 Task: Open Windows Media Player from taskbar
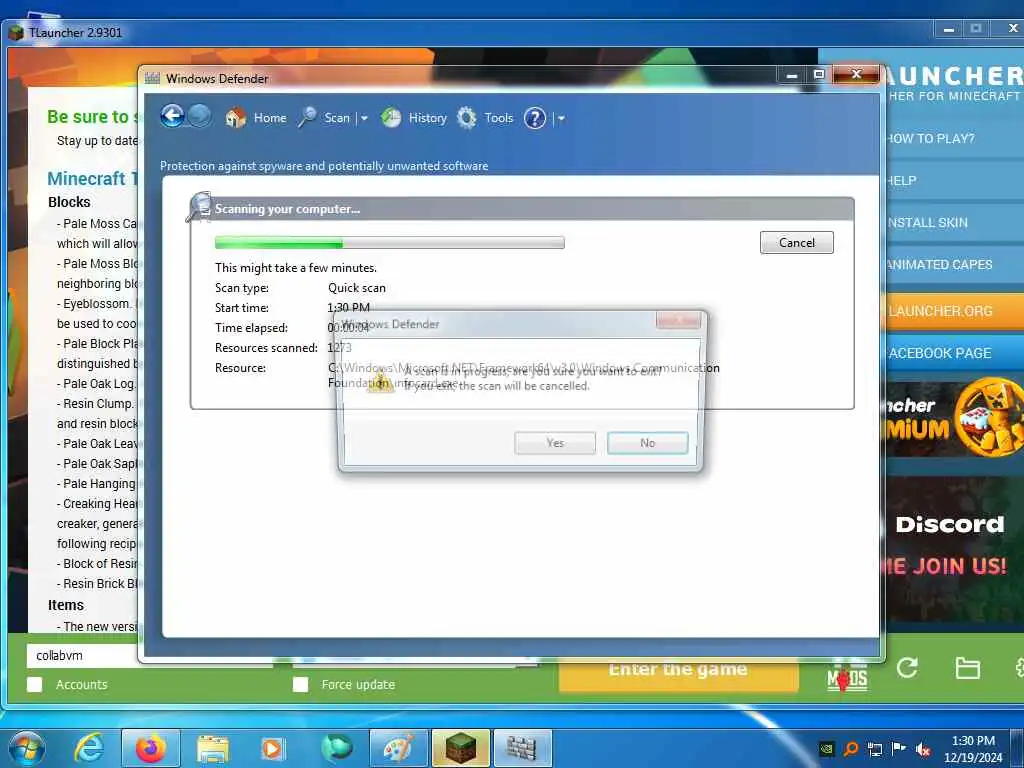(x=273, y=748)
